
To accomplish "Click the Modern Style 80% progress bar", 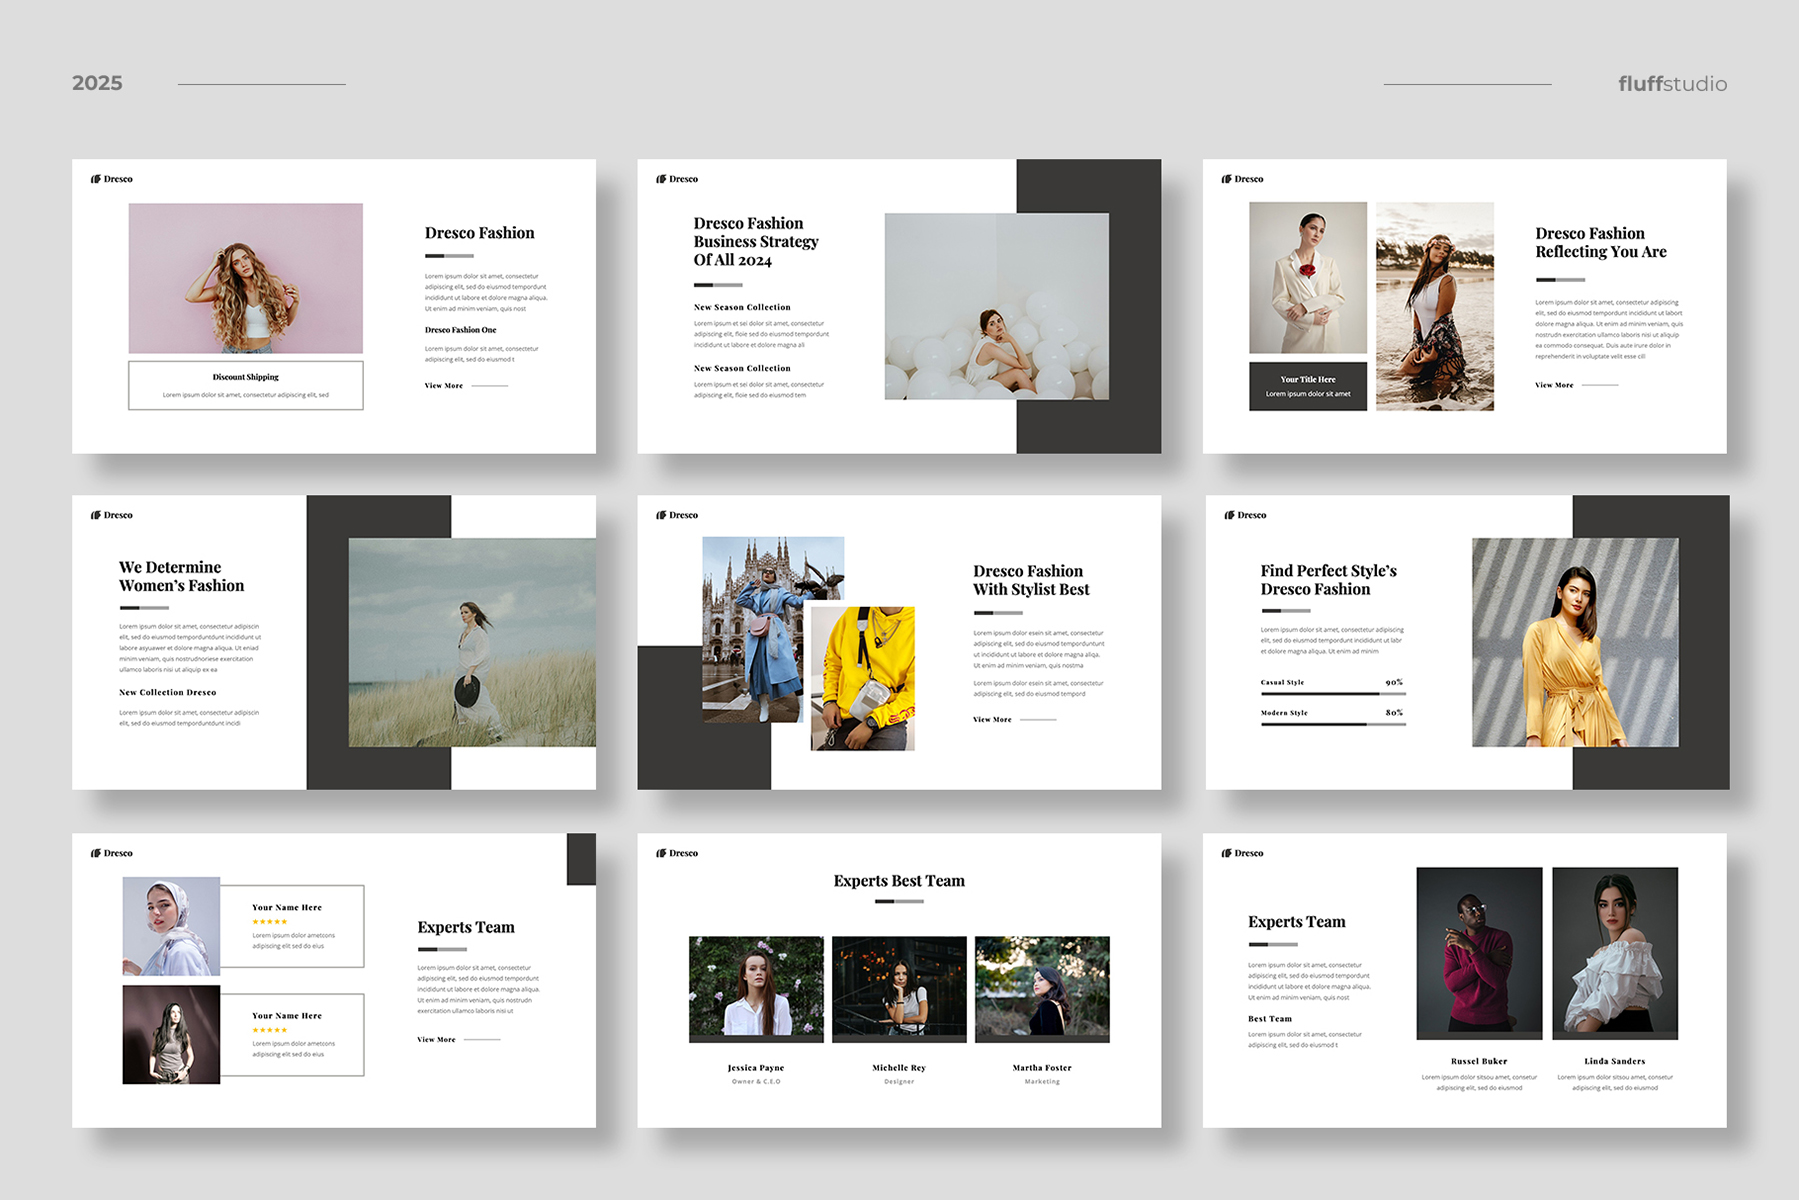I will pos(1333,724).
